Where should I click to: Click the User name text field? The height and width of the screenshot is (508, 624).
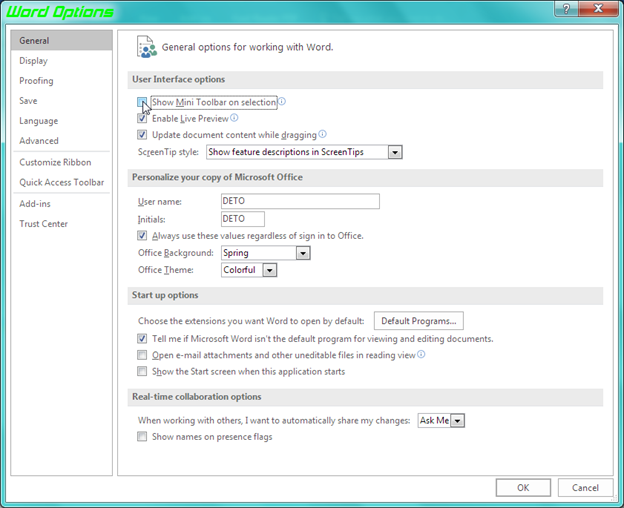300,201
